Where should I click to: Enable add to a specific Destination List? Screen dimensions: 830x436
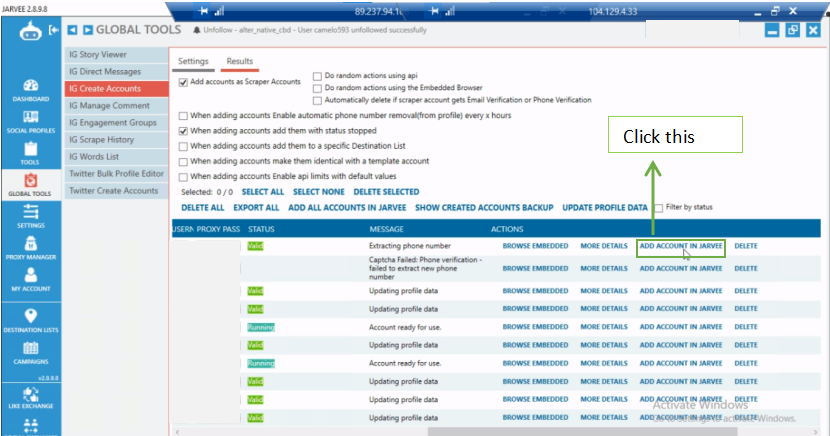pyautogui.click(x=183, y=146)
